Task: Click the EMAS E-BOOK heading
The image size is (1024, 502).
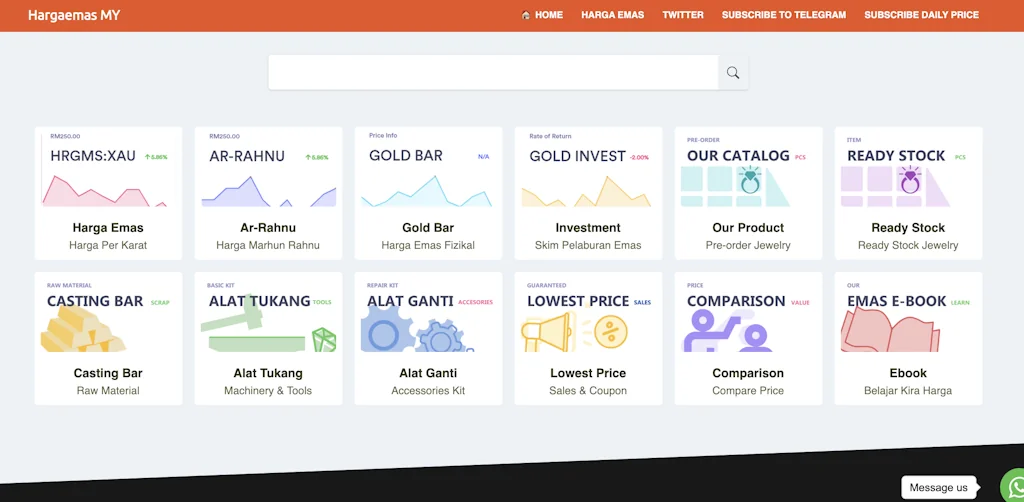Action: [897, 302]
